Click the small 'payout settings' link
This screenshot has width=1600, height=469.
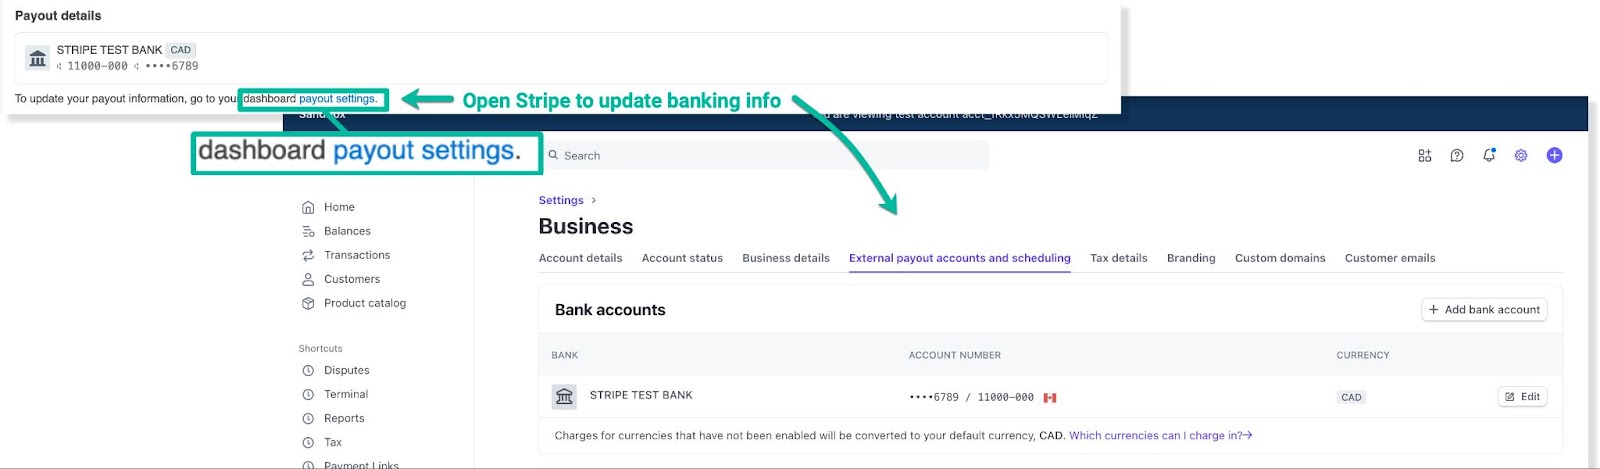pyautogui.click(x=338, y=99)
